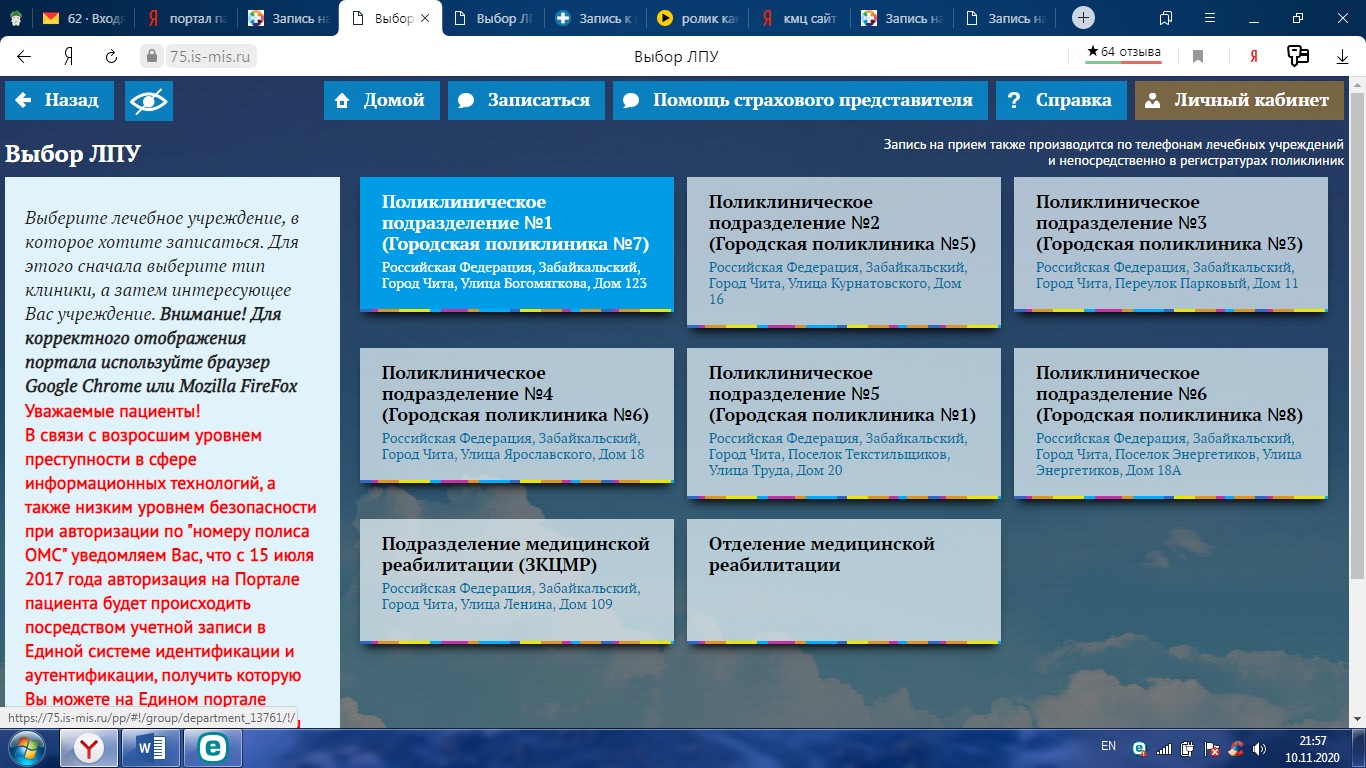Click the bookmark icon in address bar

[1198, 57]
